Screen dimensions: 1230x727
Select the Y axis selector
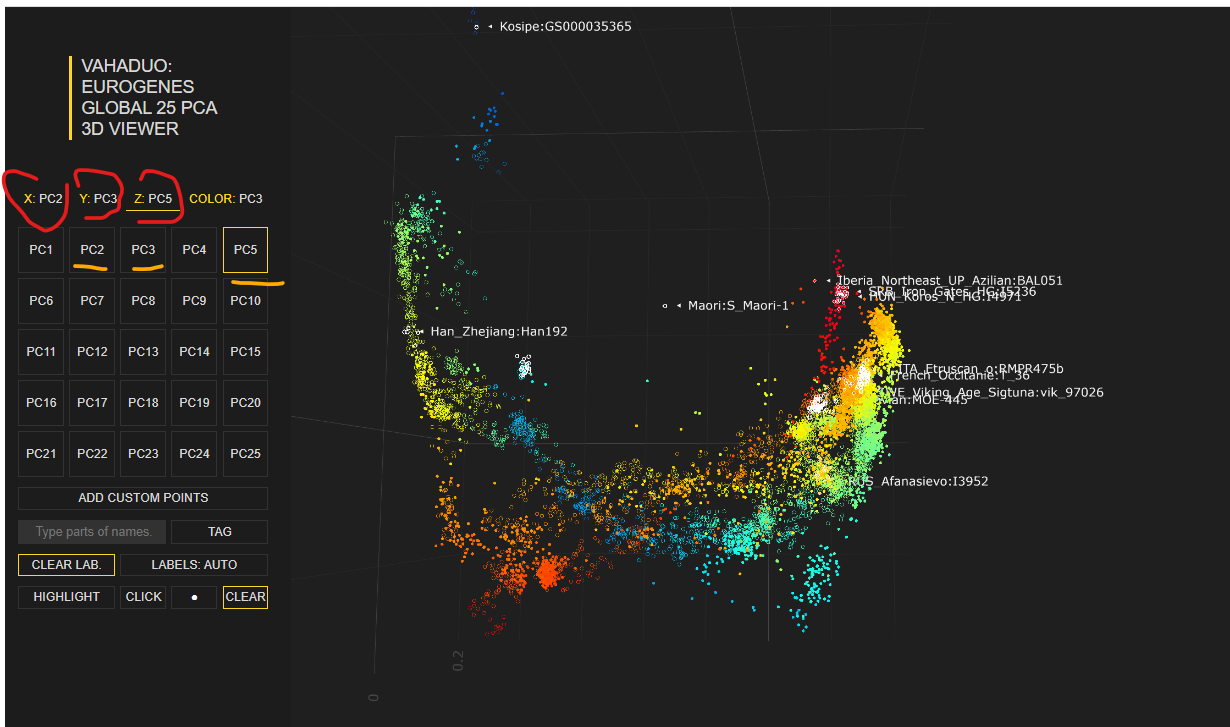[98, 199]
